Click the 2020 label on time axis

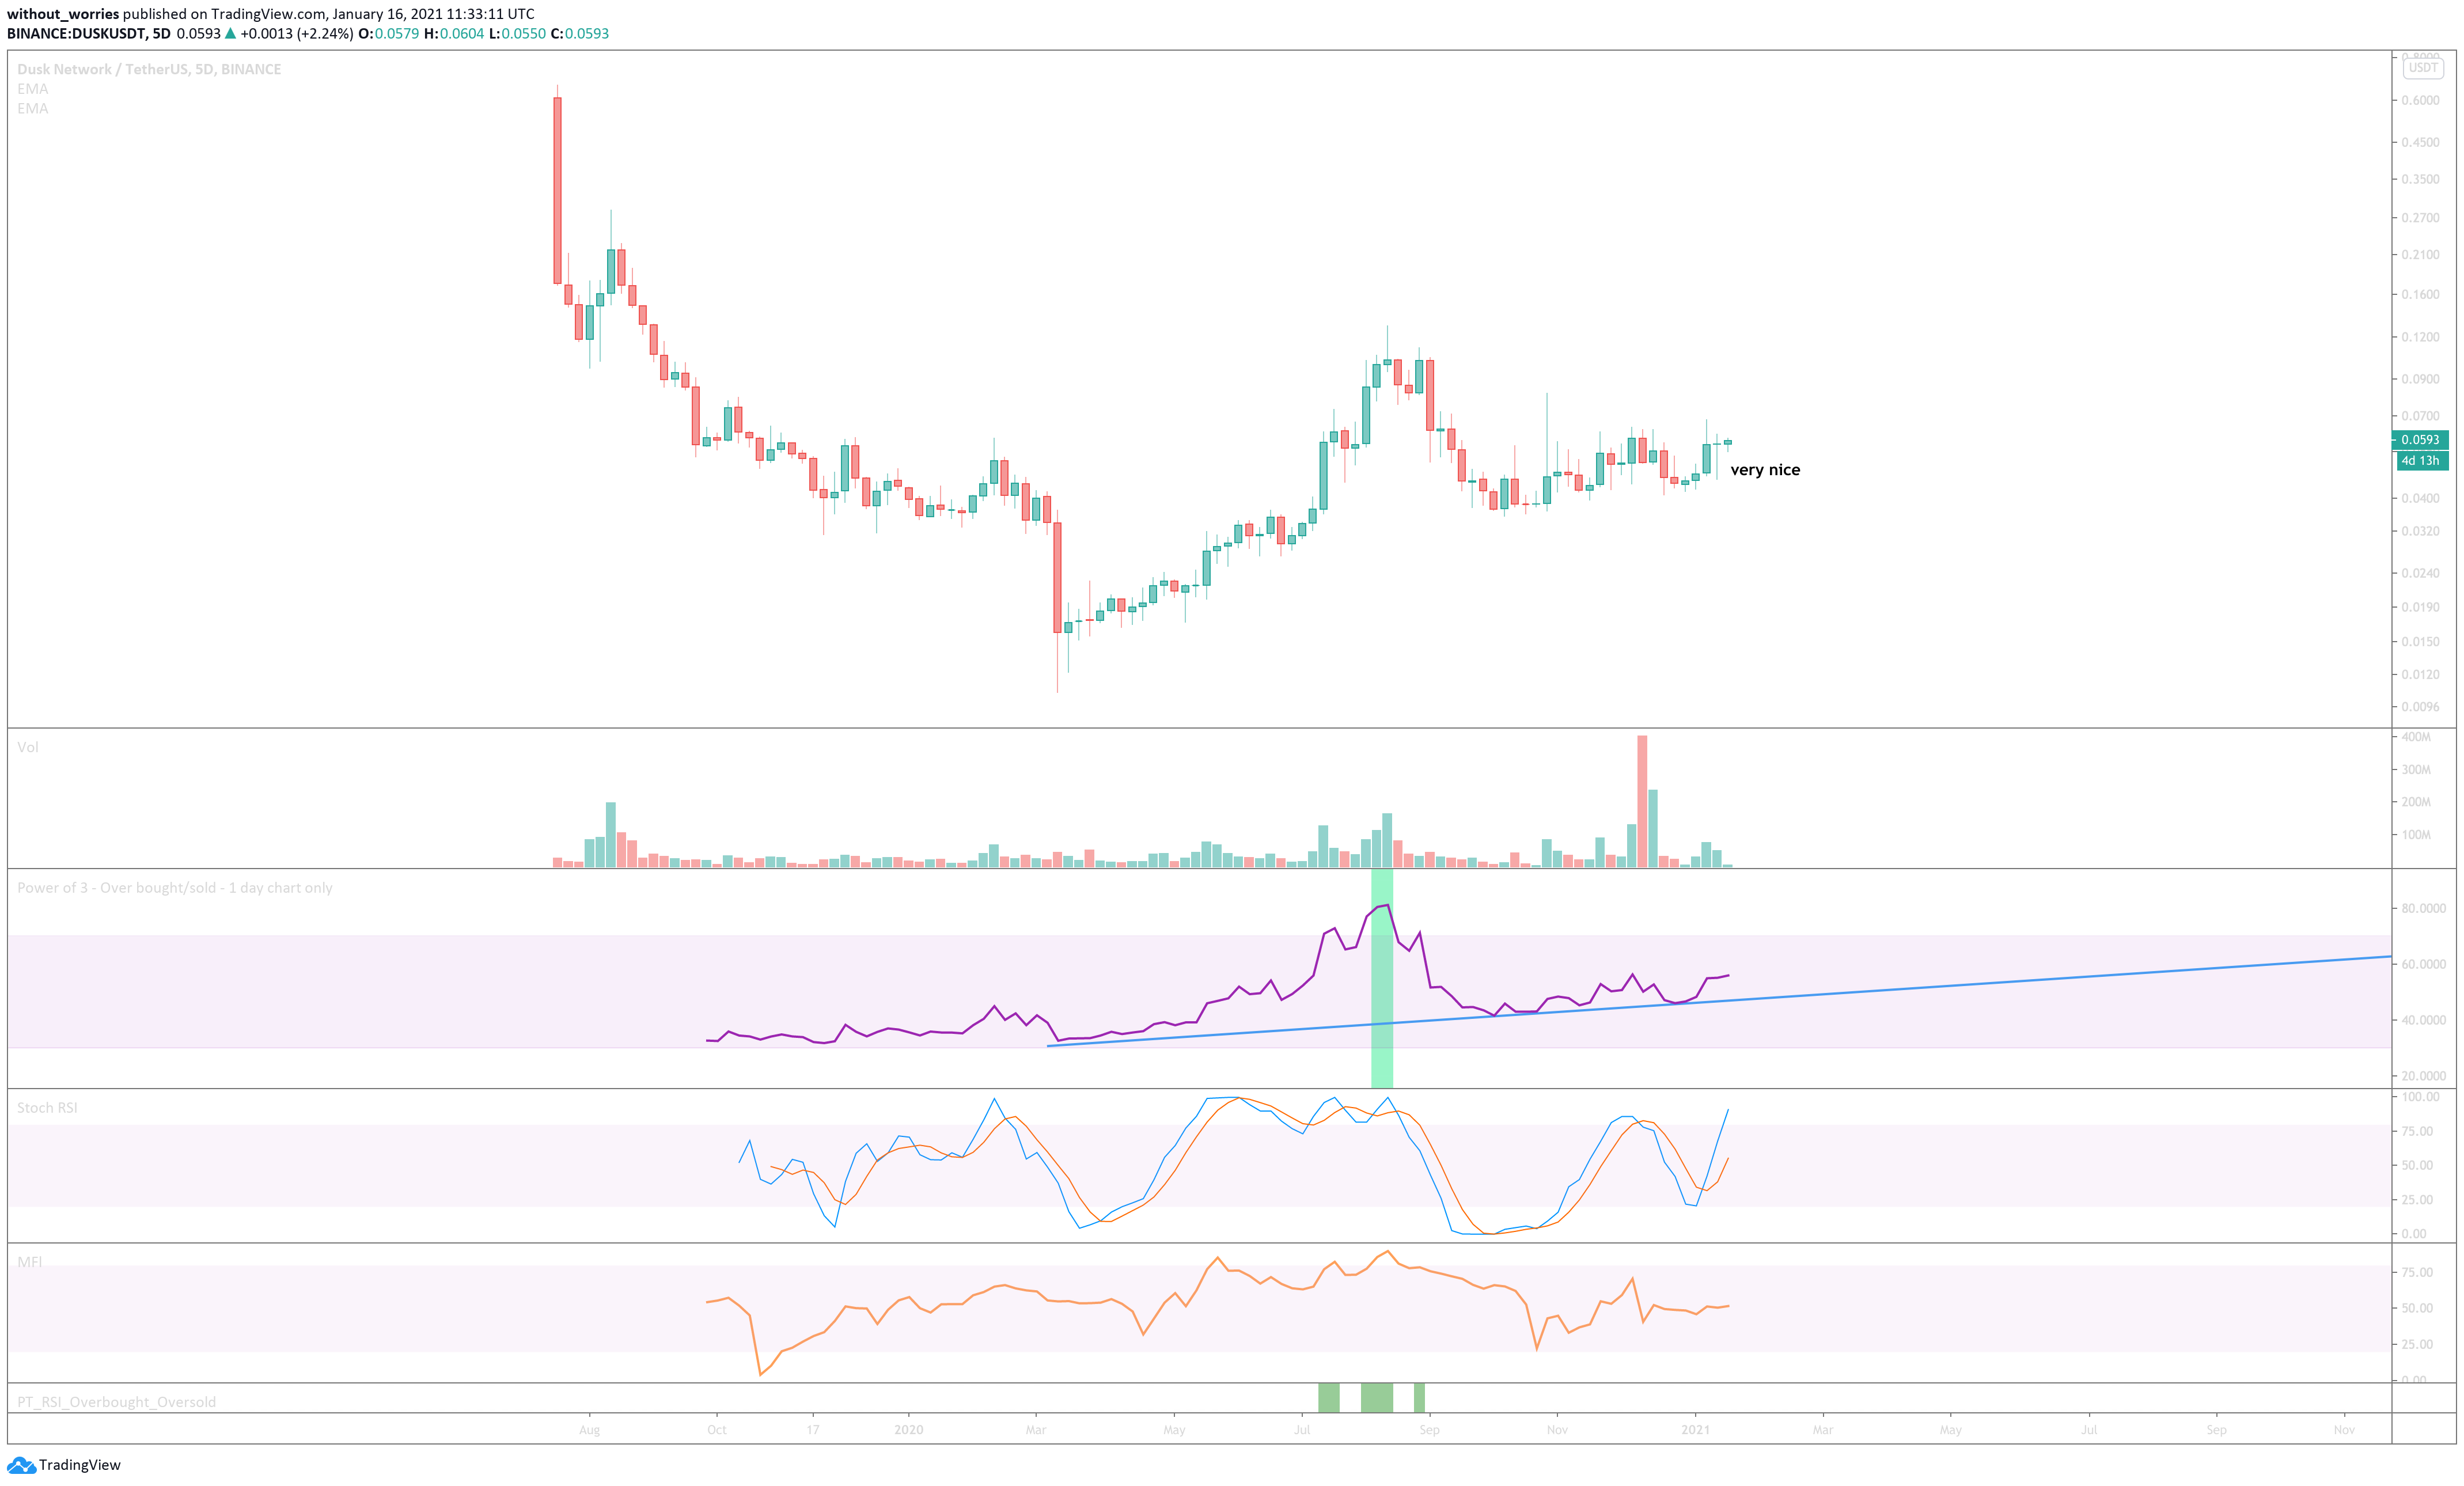click(909, 1430)
